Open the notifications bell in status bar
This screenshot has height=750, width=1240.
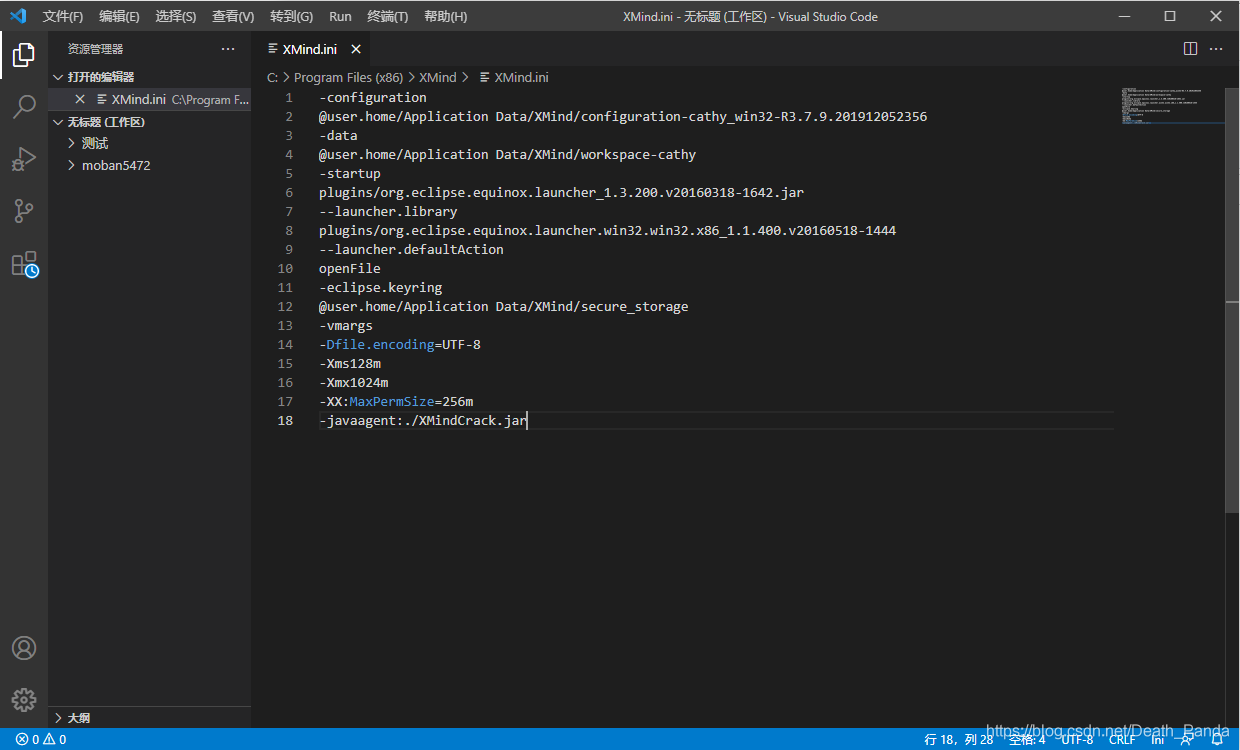[1217, 739]
